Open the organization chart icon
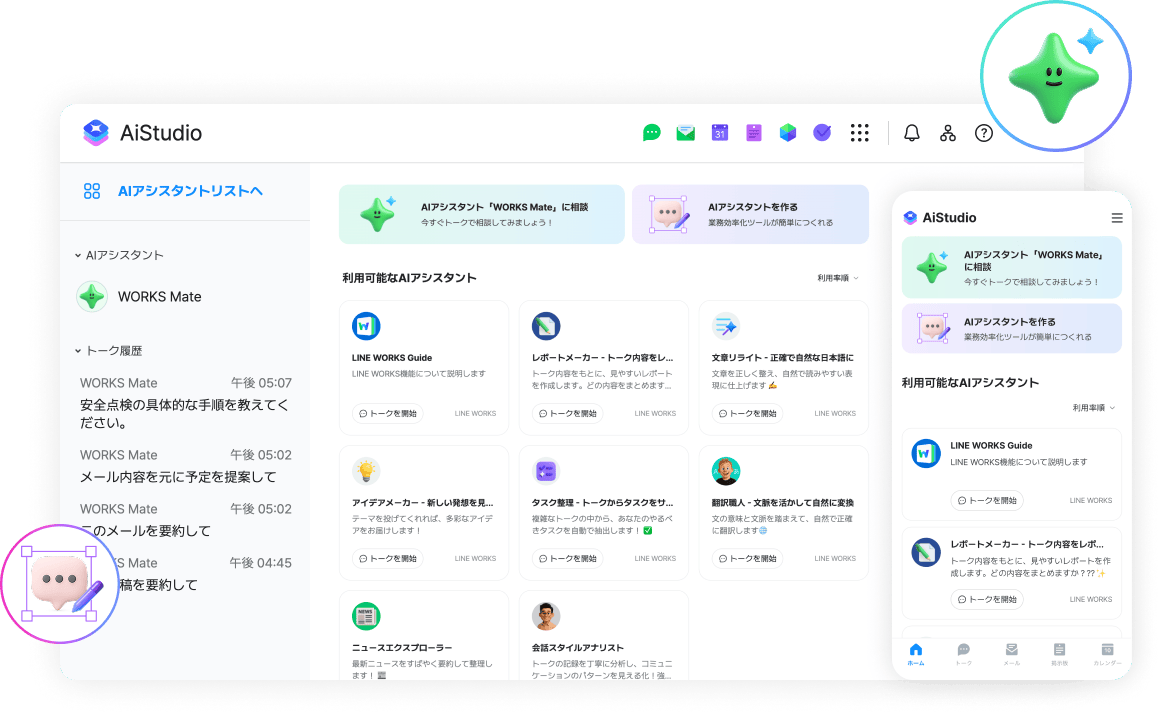 (x=948, y=133)
